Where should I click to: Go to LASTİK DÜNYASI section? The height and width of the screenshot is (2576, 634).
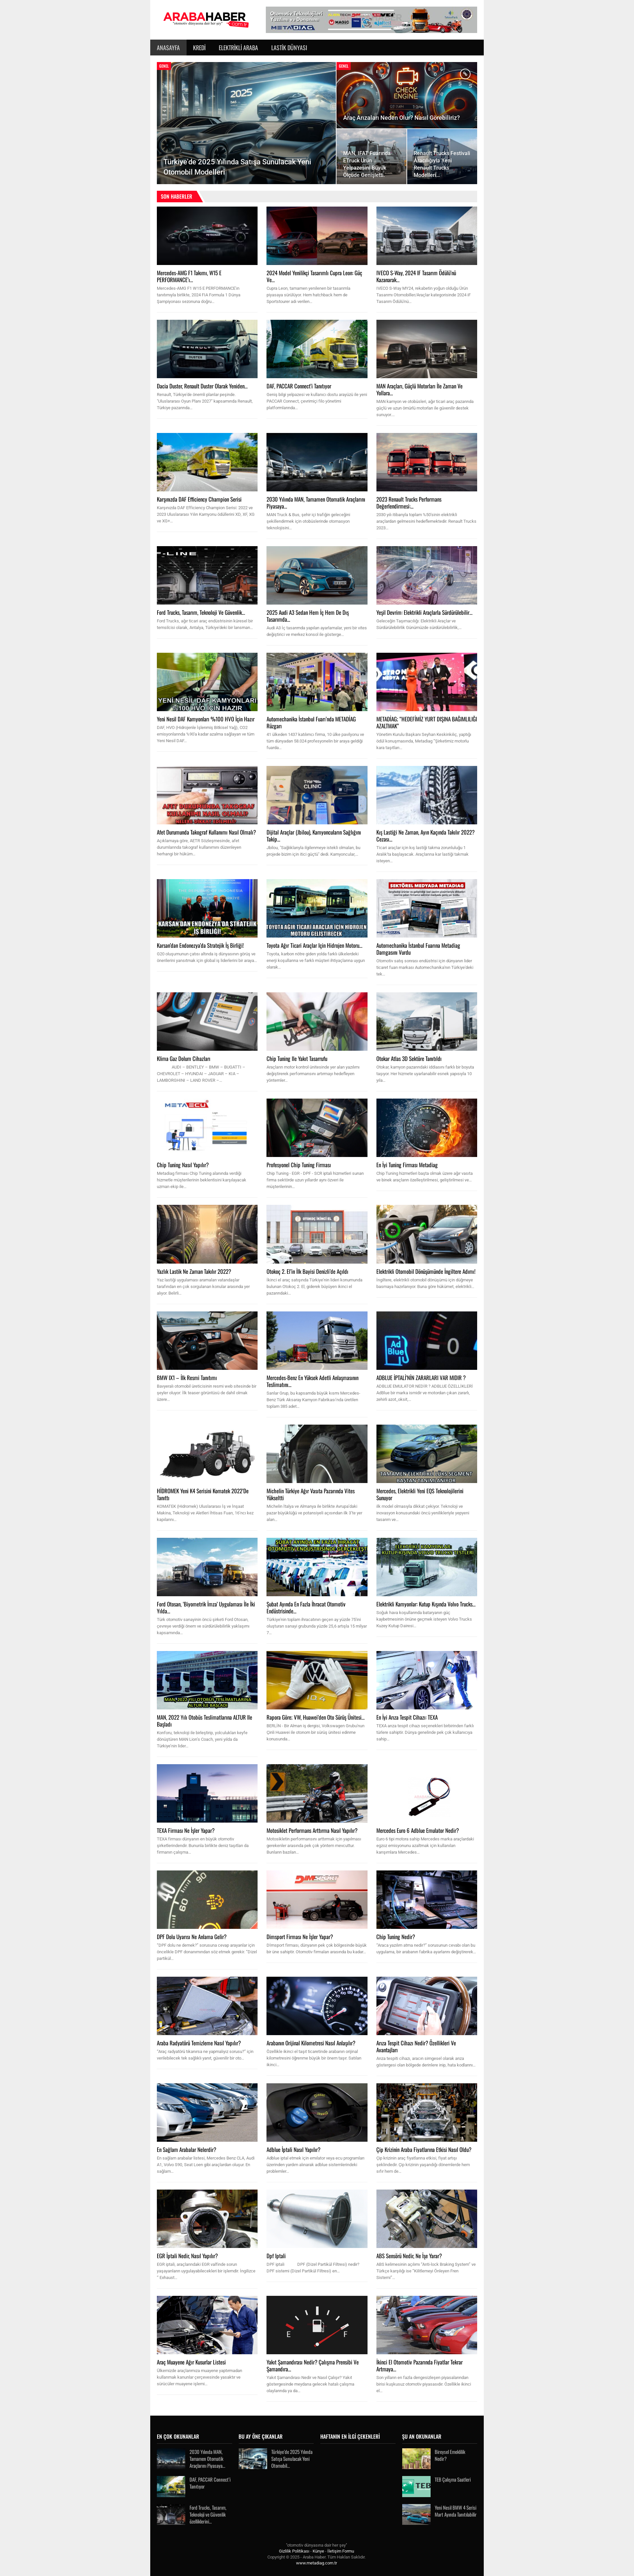[289, 48]
